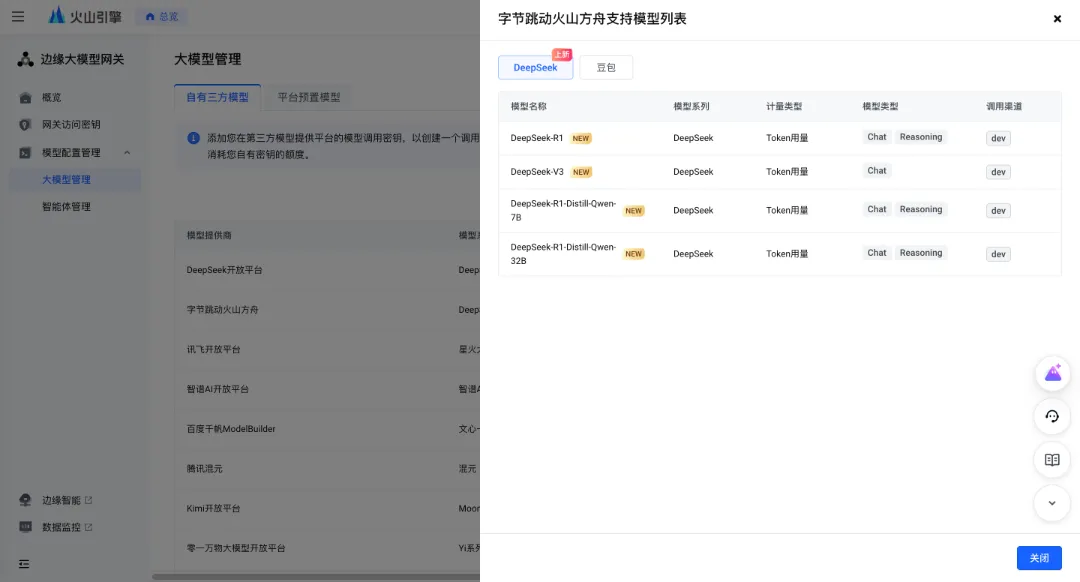The image size is (1080, 582).
Task: Select the DeepSeek开放平台 provider row
Action: click(327, 270)
